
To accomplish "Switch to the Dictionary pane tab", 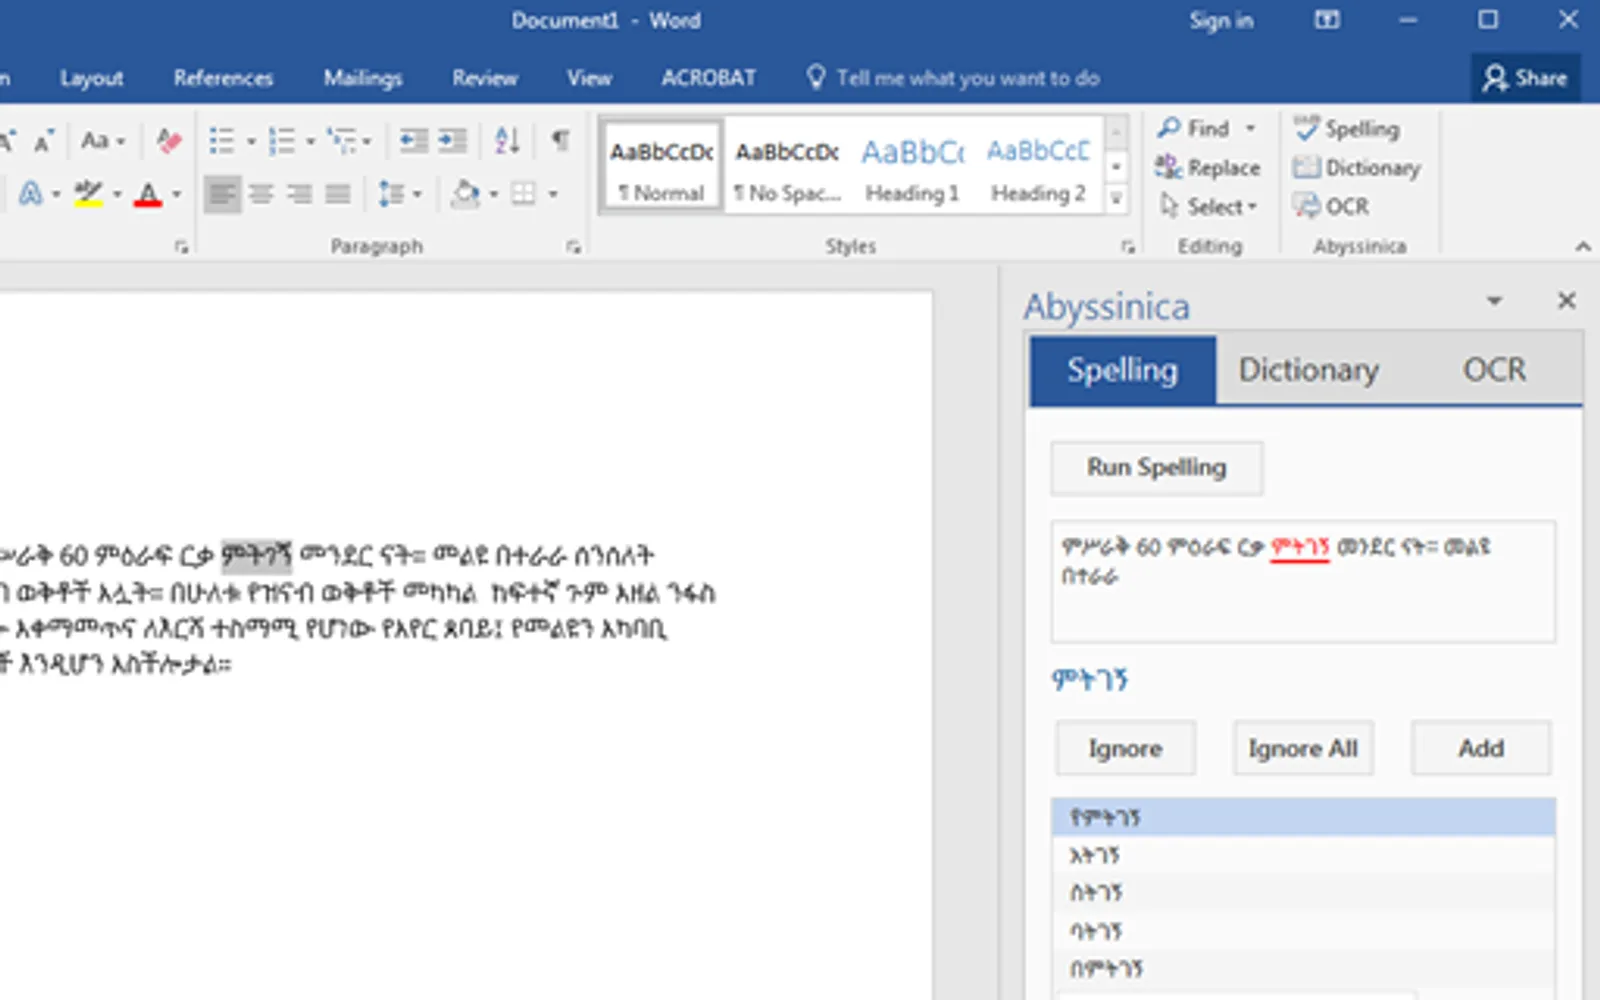I will (x=1308, y=370).
